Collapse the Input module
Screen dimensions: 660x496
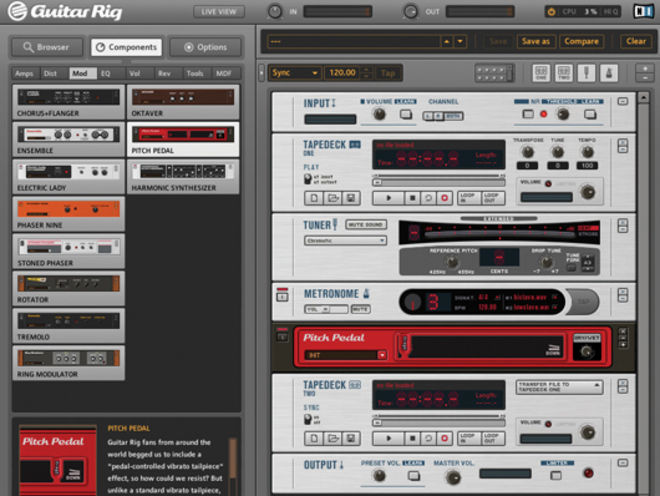(623, 101)
